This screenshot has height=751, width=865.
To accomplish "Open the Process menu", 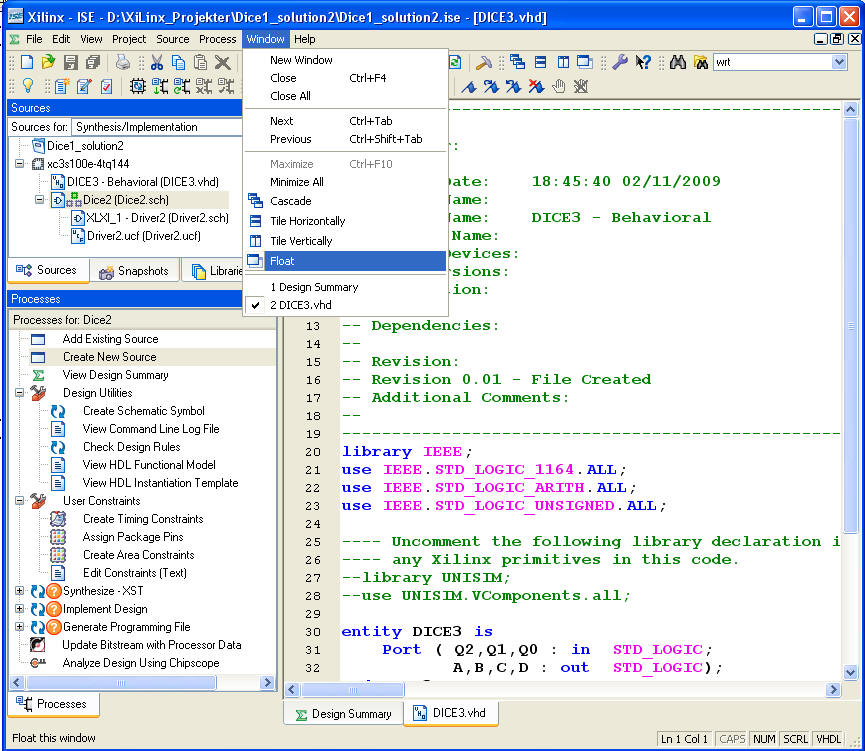I will (x=217, y=39).
